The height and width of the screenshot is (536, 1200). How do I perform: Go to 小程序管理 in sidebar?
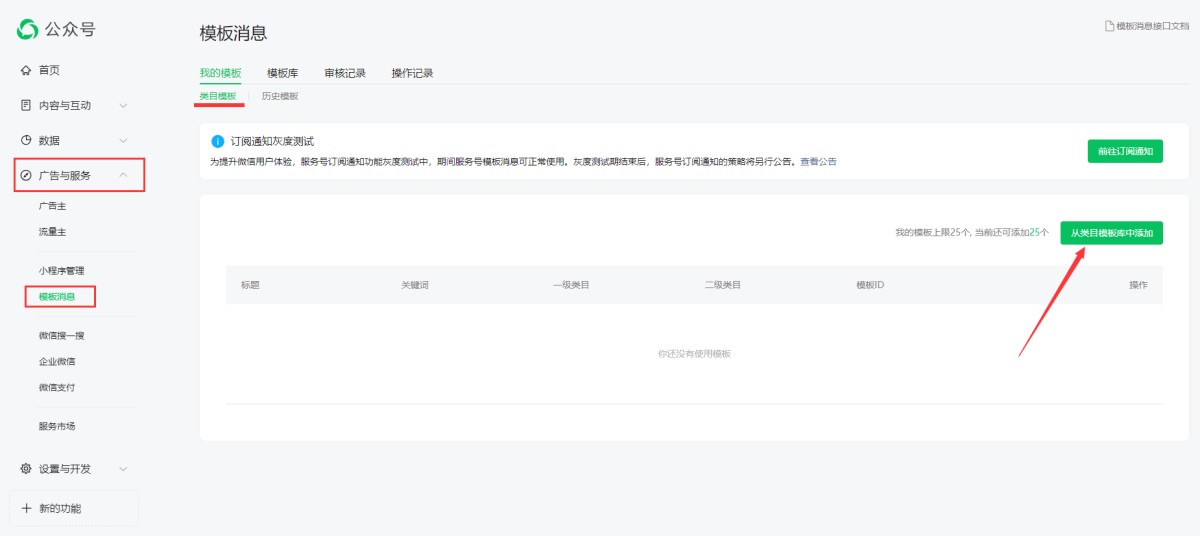pyautogui.click(x=62, y=271)
